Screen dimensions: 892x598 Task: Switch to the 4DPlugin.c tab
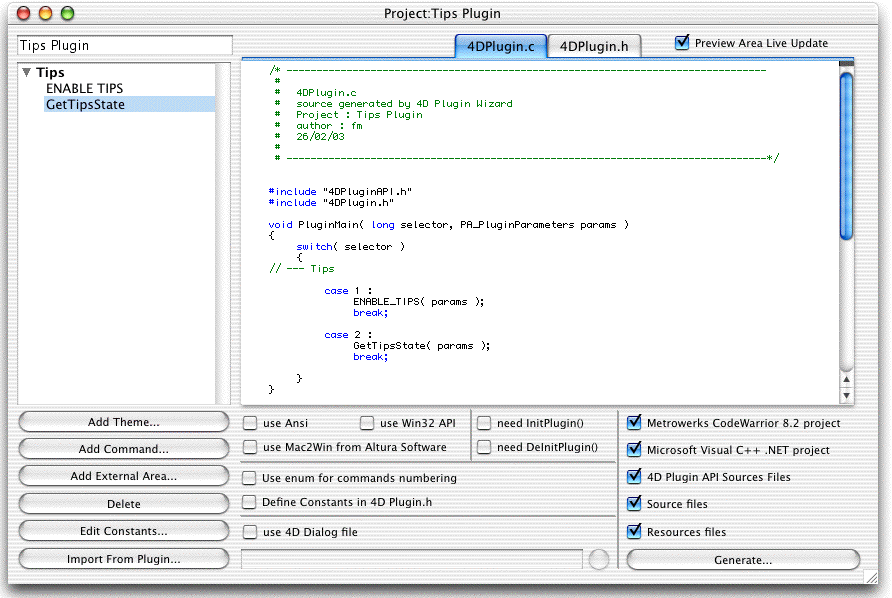[500, 46]
